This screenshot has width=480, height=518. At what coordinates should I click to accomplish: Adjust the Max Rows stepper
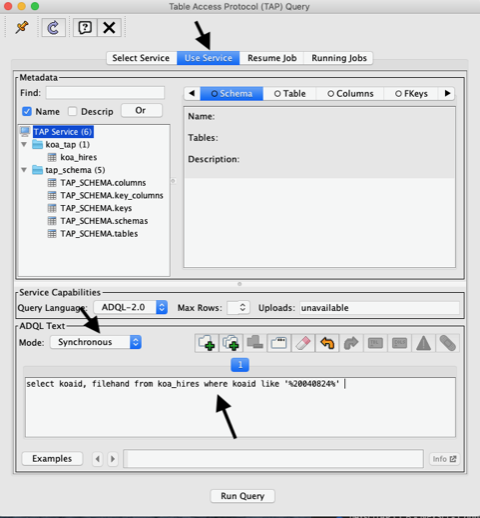point(243,307)
